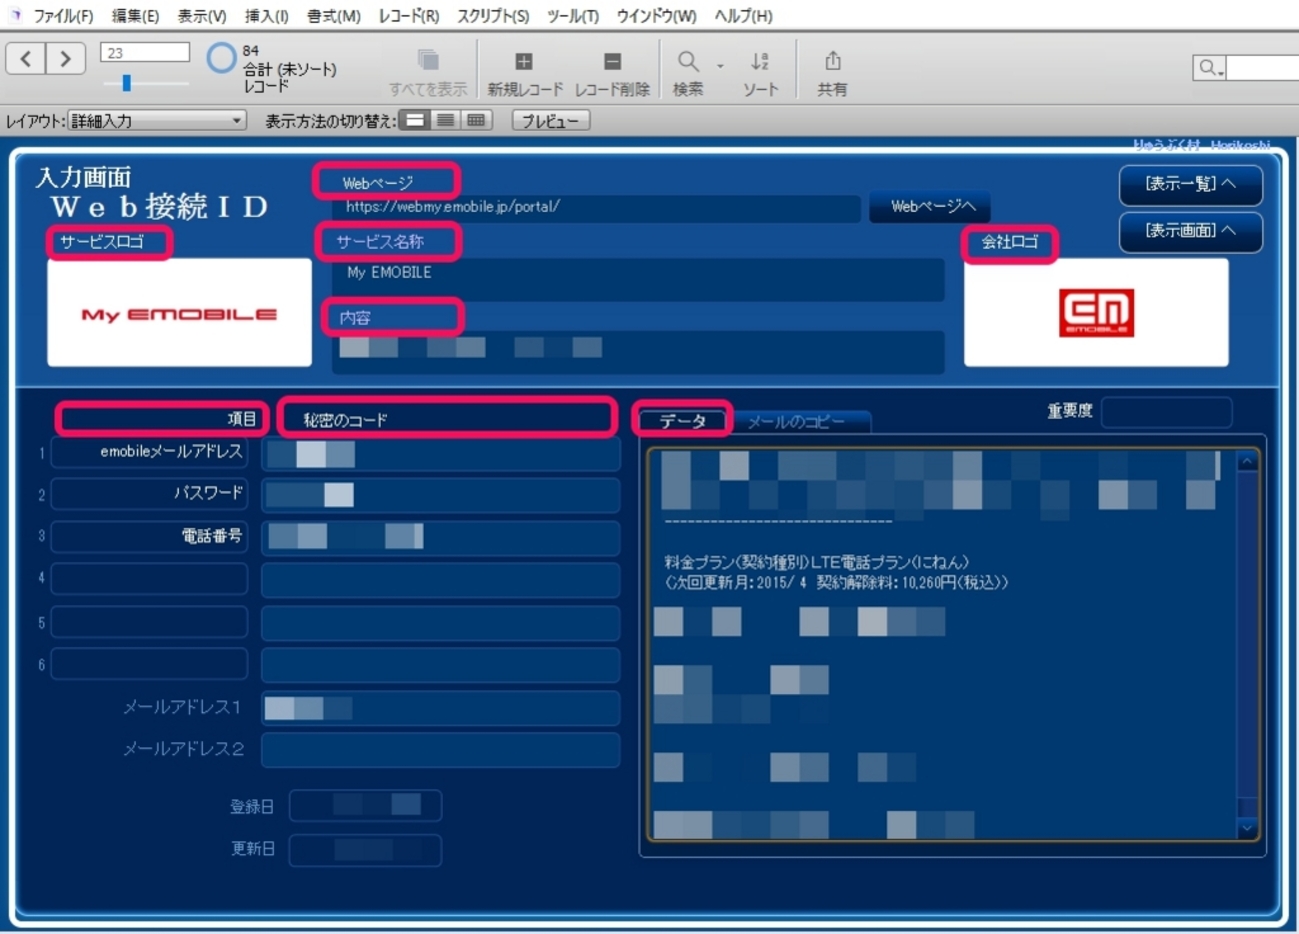Image resolution: width=1299 pixels, height=934 pixels.
Task: Click the Web page URL field
Action: (596, 207)
